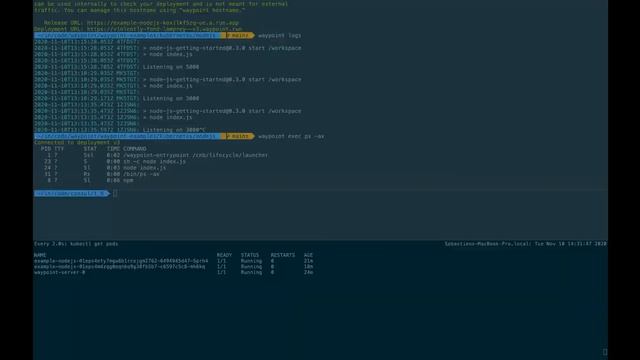Click the MacBook-Pro.local timestamp in the watch header
Screen dimensions: 640x360
525,244
